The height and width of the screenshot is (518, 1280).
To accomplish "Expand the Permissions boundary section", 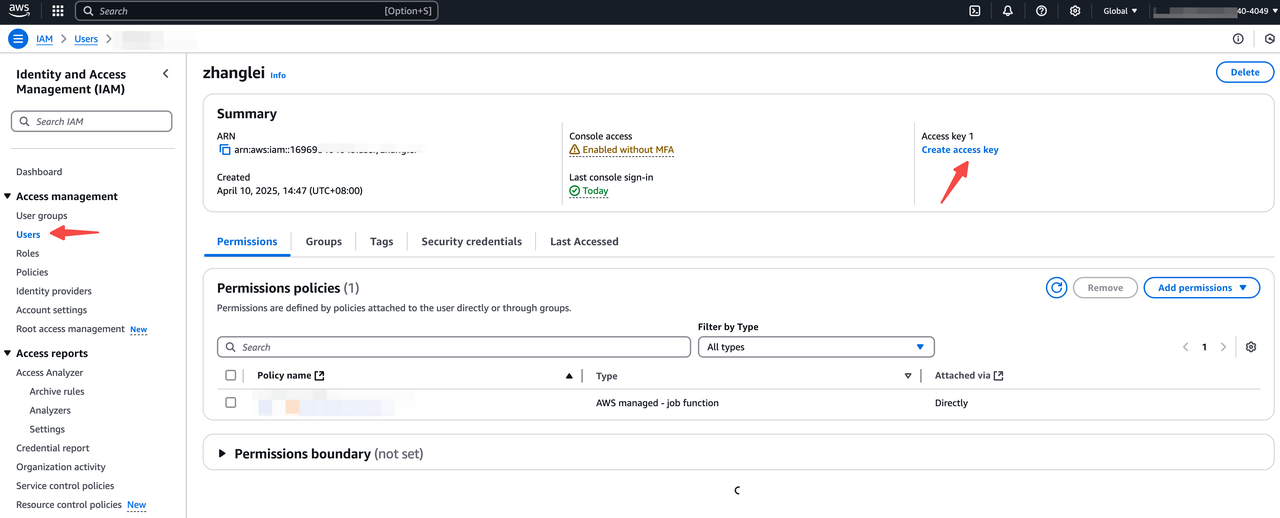I will (223, 454).
